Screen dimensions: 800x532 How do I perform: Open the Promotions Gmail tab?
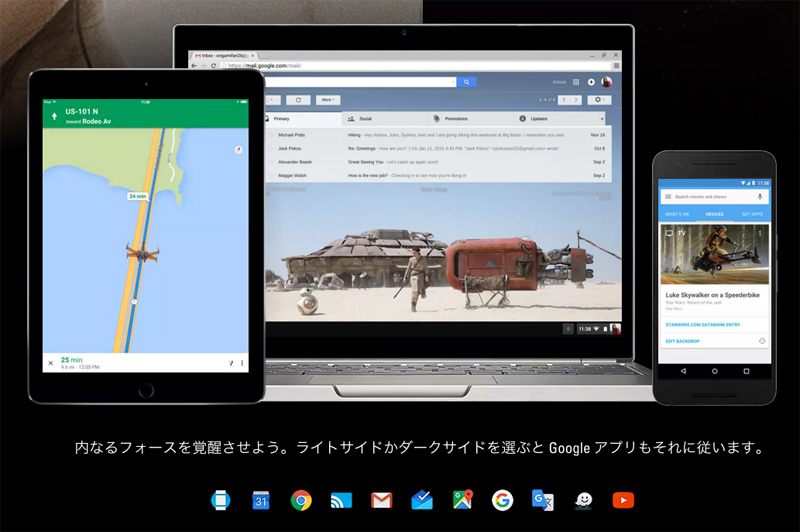point(470,119)
